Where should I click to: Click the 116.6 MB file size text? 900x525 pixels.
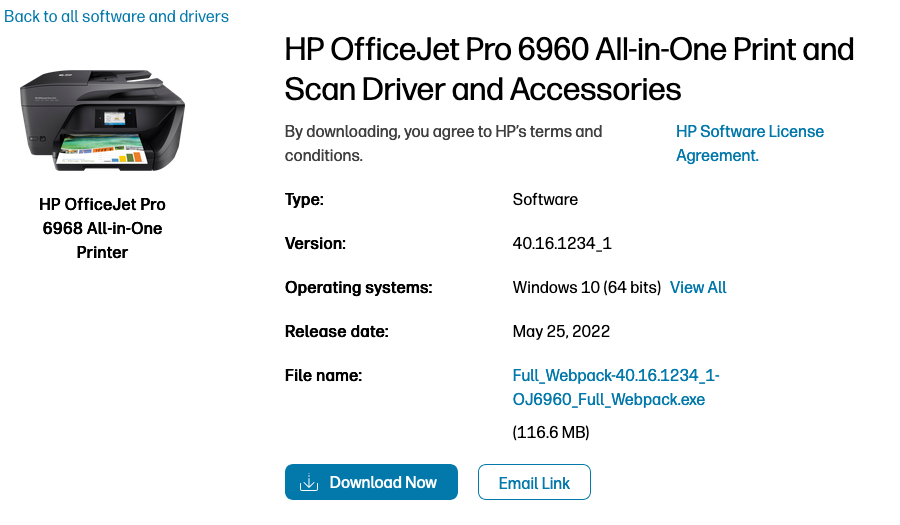tap(551, 433)
